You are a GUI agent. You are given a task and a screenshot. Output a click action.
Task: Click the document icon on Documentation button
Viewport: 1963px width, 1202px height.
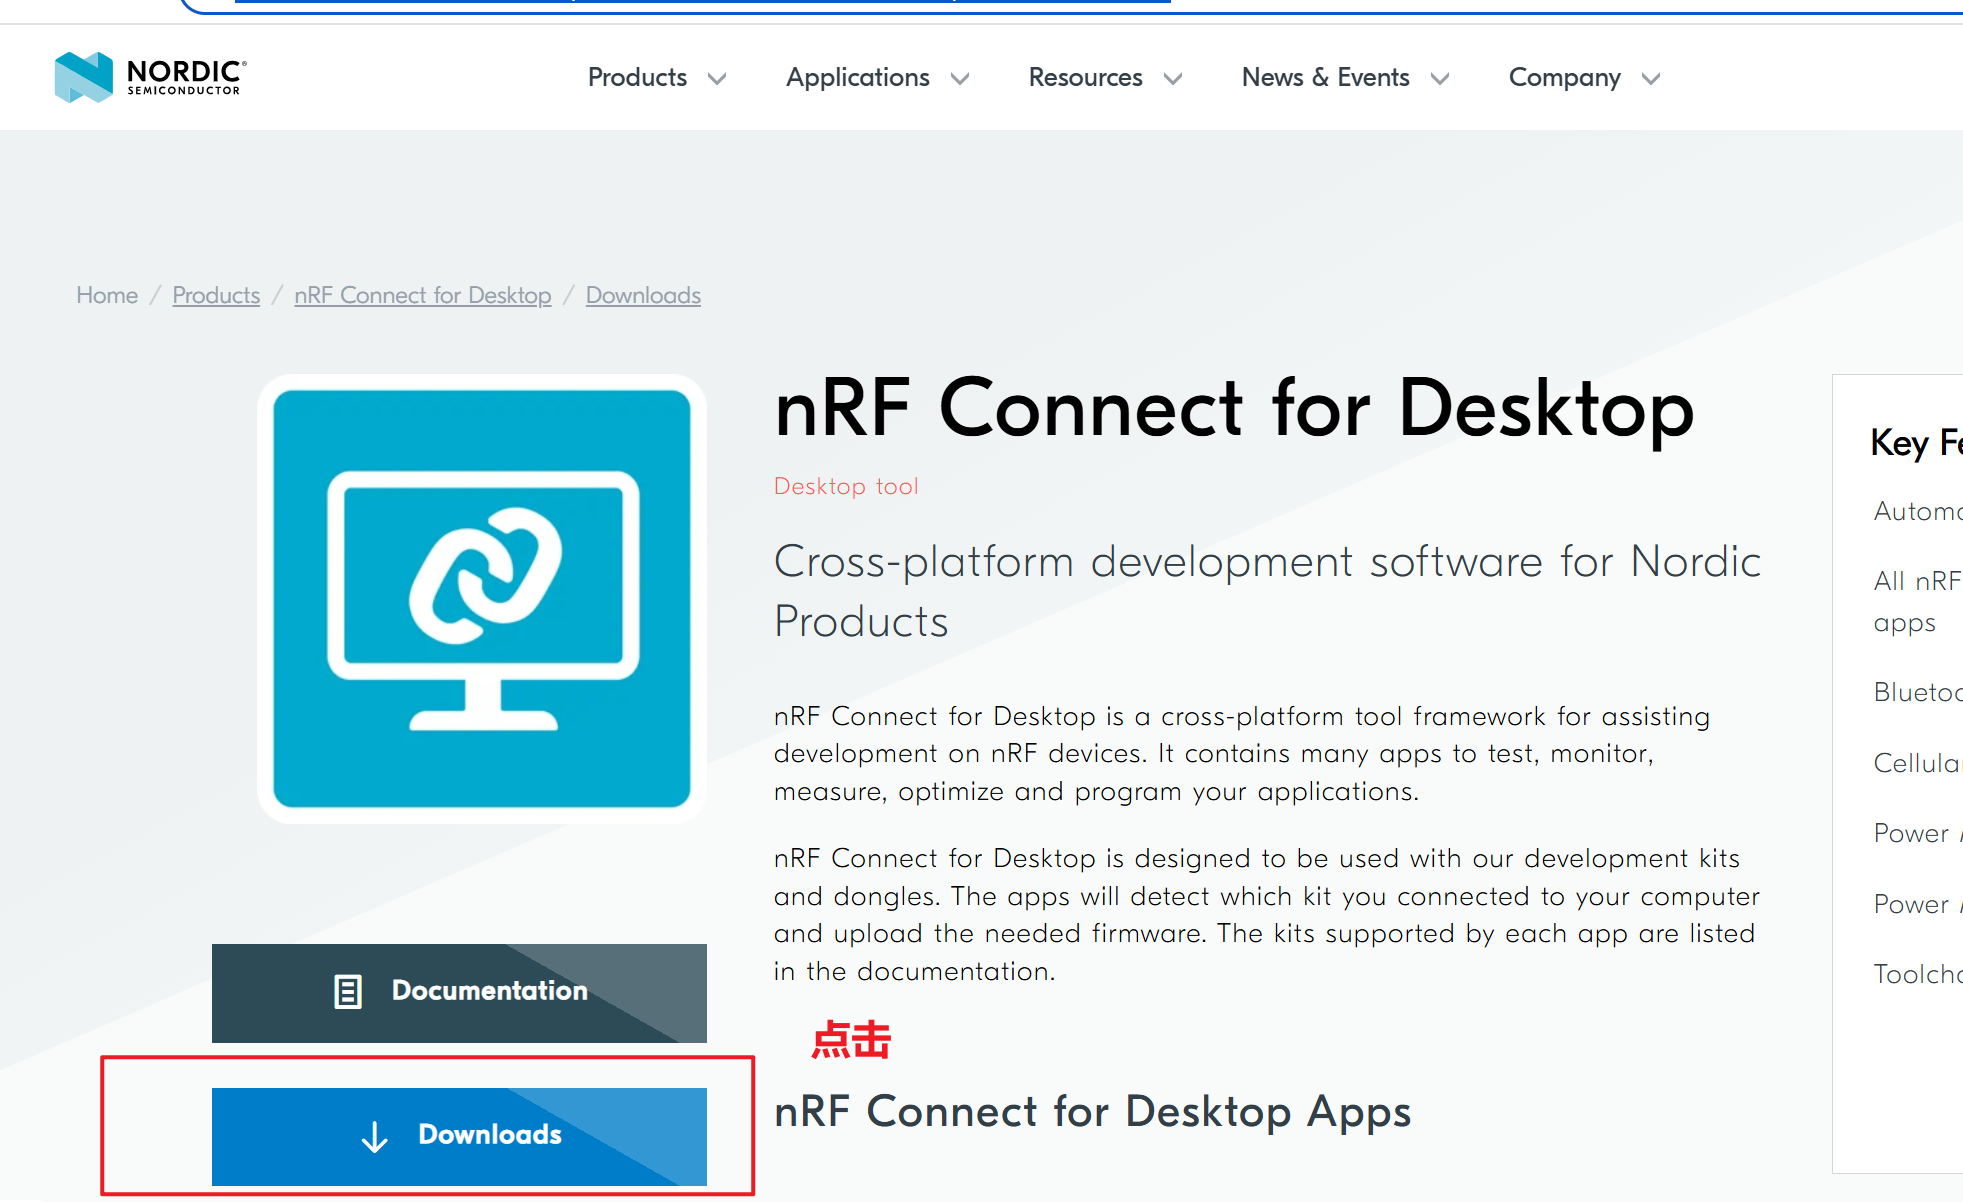click(347, 991)
